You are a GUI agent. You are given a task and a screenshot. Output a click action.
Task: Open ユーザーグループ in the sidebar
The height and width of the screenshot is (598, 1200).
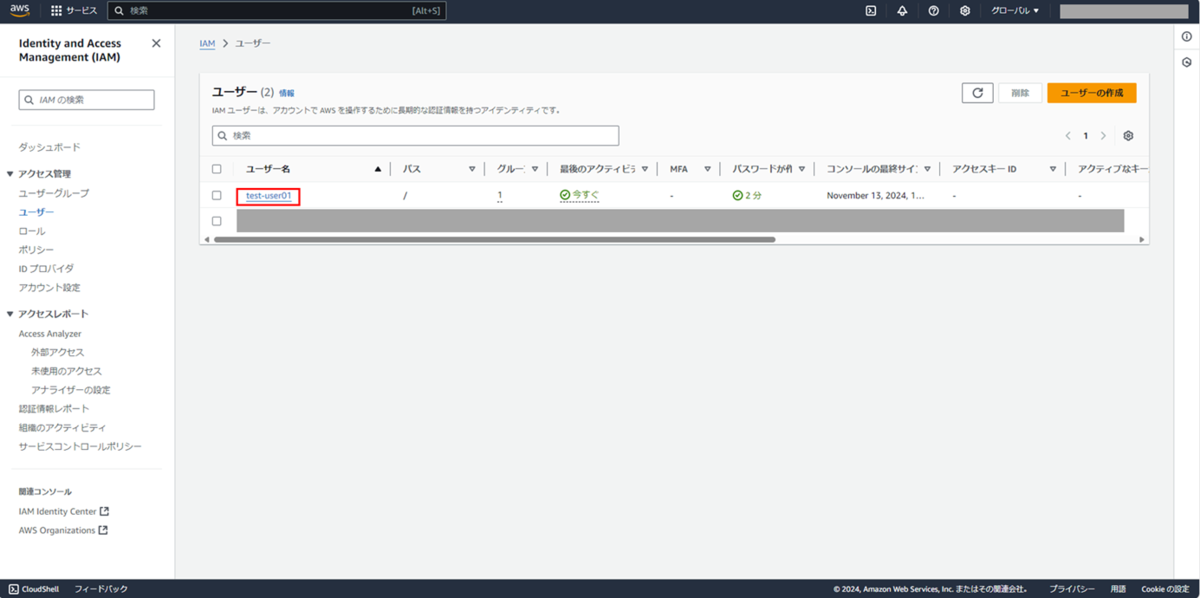(x=54, y=193)
